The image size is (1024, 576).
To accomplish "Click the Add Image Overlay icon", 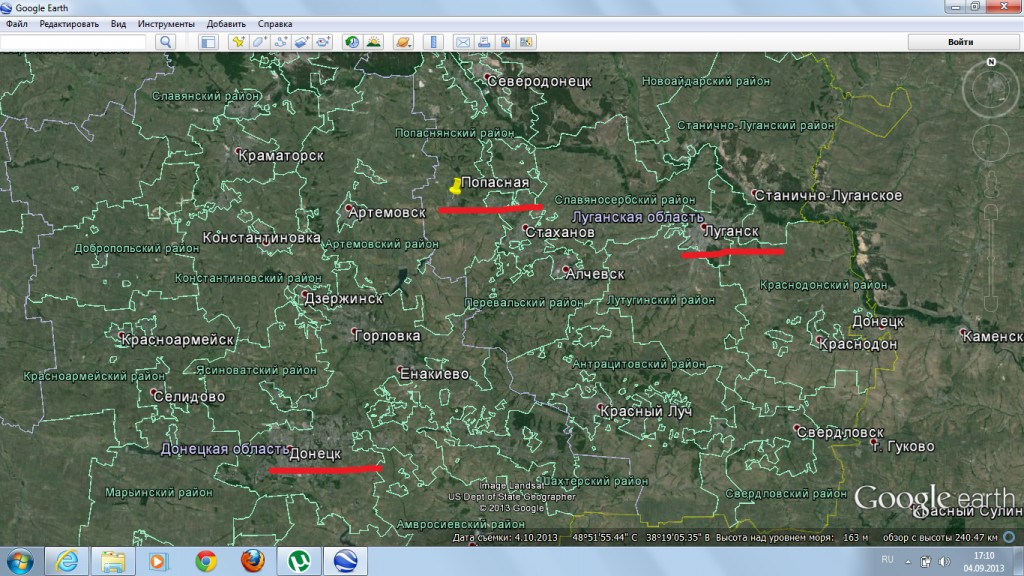I will pos(301,42).
